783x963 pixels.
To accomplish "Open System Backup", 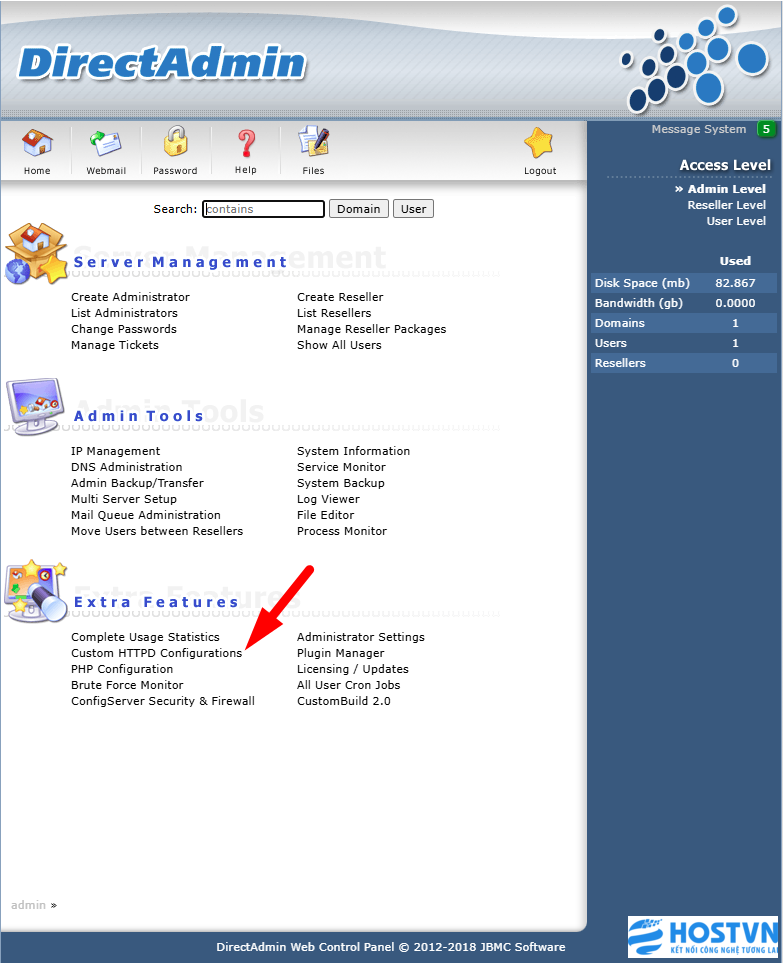I will [341, 483].
